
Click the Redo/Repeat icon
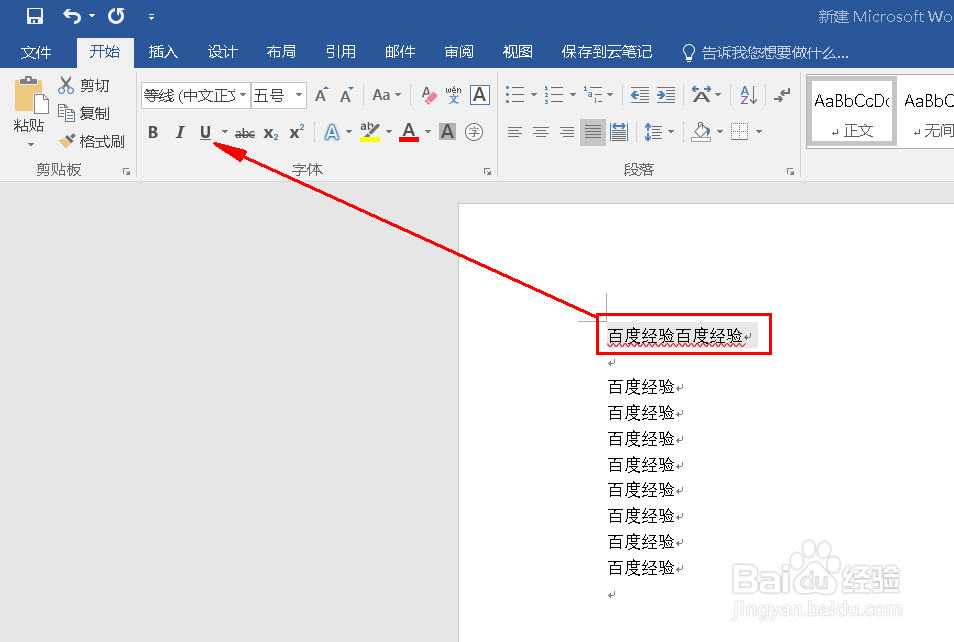(x=116, y=16)
